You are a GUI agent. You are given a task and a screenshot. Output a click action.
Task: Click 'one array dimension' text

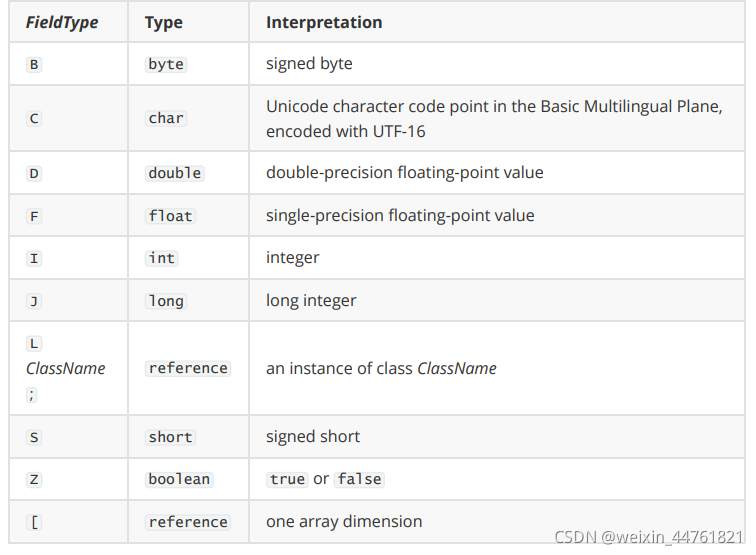pyautogui.click(x=344, y=522)
